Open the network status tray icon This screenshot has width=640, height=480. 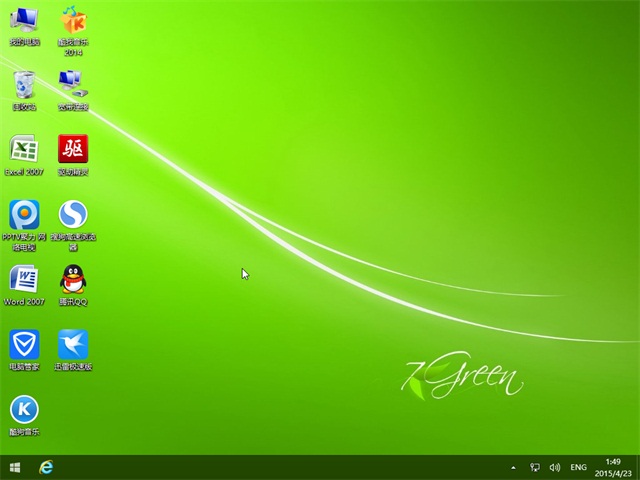tap(535, 467)
